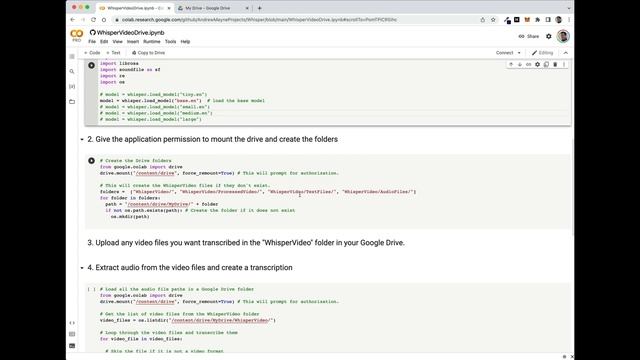Open a new browser tab
This screenshot has height=360, width=640.
pyautogui.click(x=260, y=8)
